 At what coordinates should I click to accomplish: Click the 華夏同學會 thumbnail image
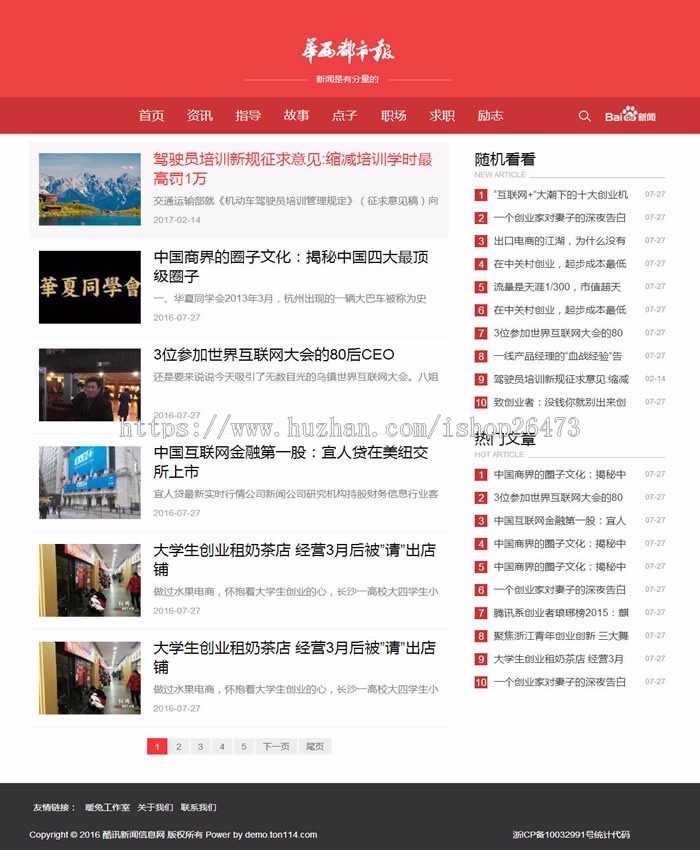[x=89, y=287]
